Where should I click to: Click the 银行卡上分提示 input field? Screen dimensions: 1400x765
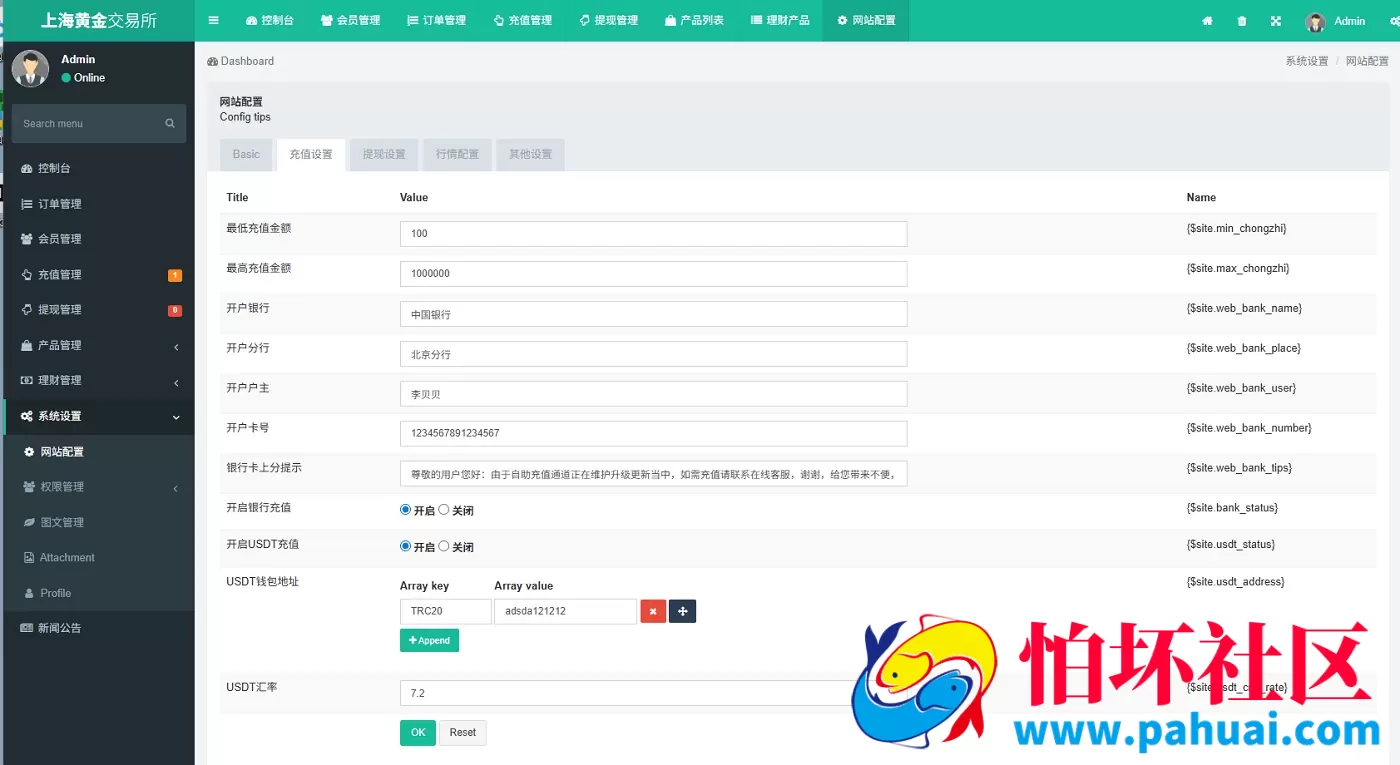(653, 473)
